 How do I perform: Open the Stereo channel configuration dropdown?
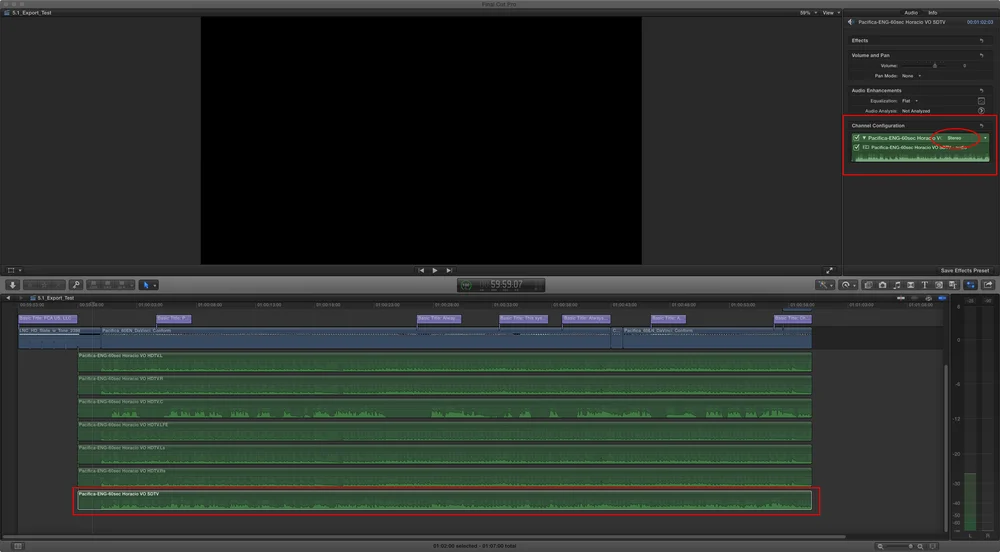[x=967, y=138]
